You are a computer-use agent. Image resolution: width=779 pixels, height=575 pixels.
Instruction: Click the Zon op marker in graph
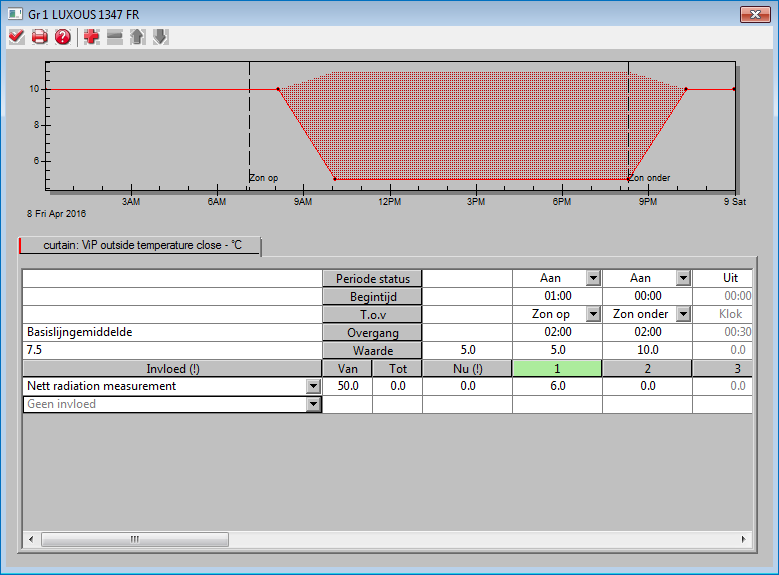[x=264, y=178]
